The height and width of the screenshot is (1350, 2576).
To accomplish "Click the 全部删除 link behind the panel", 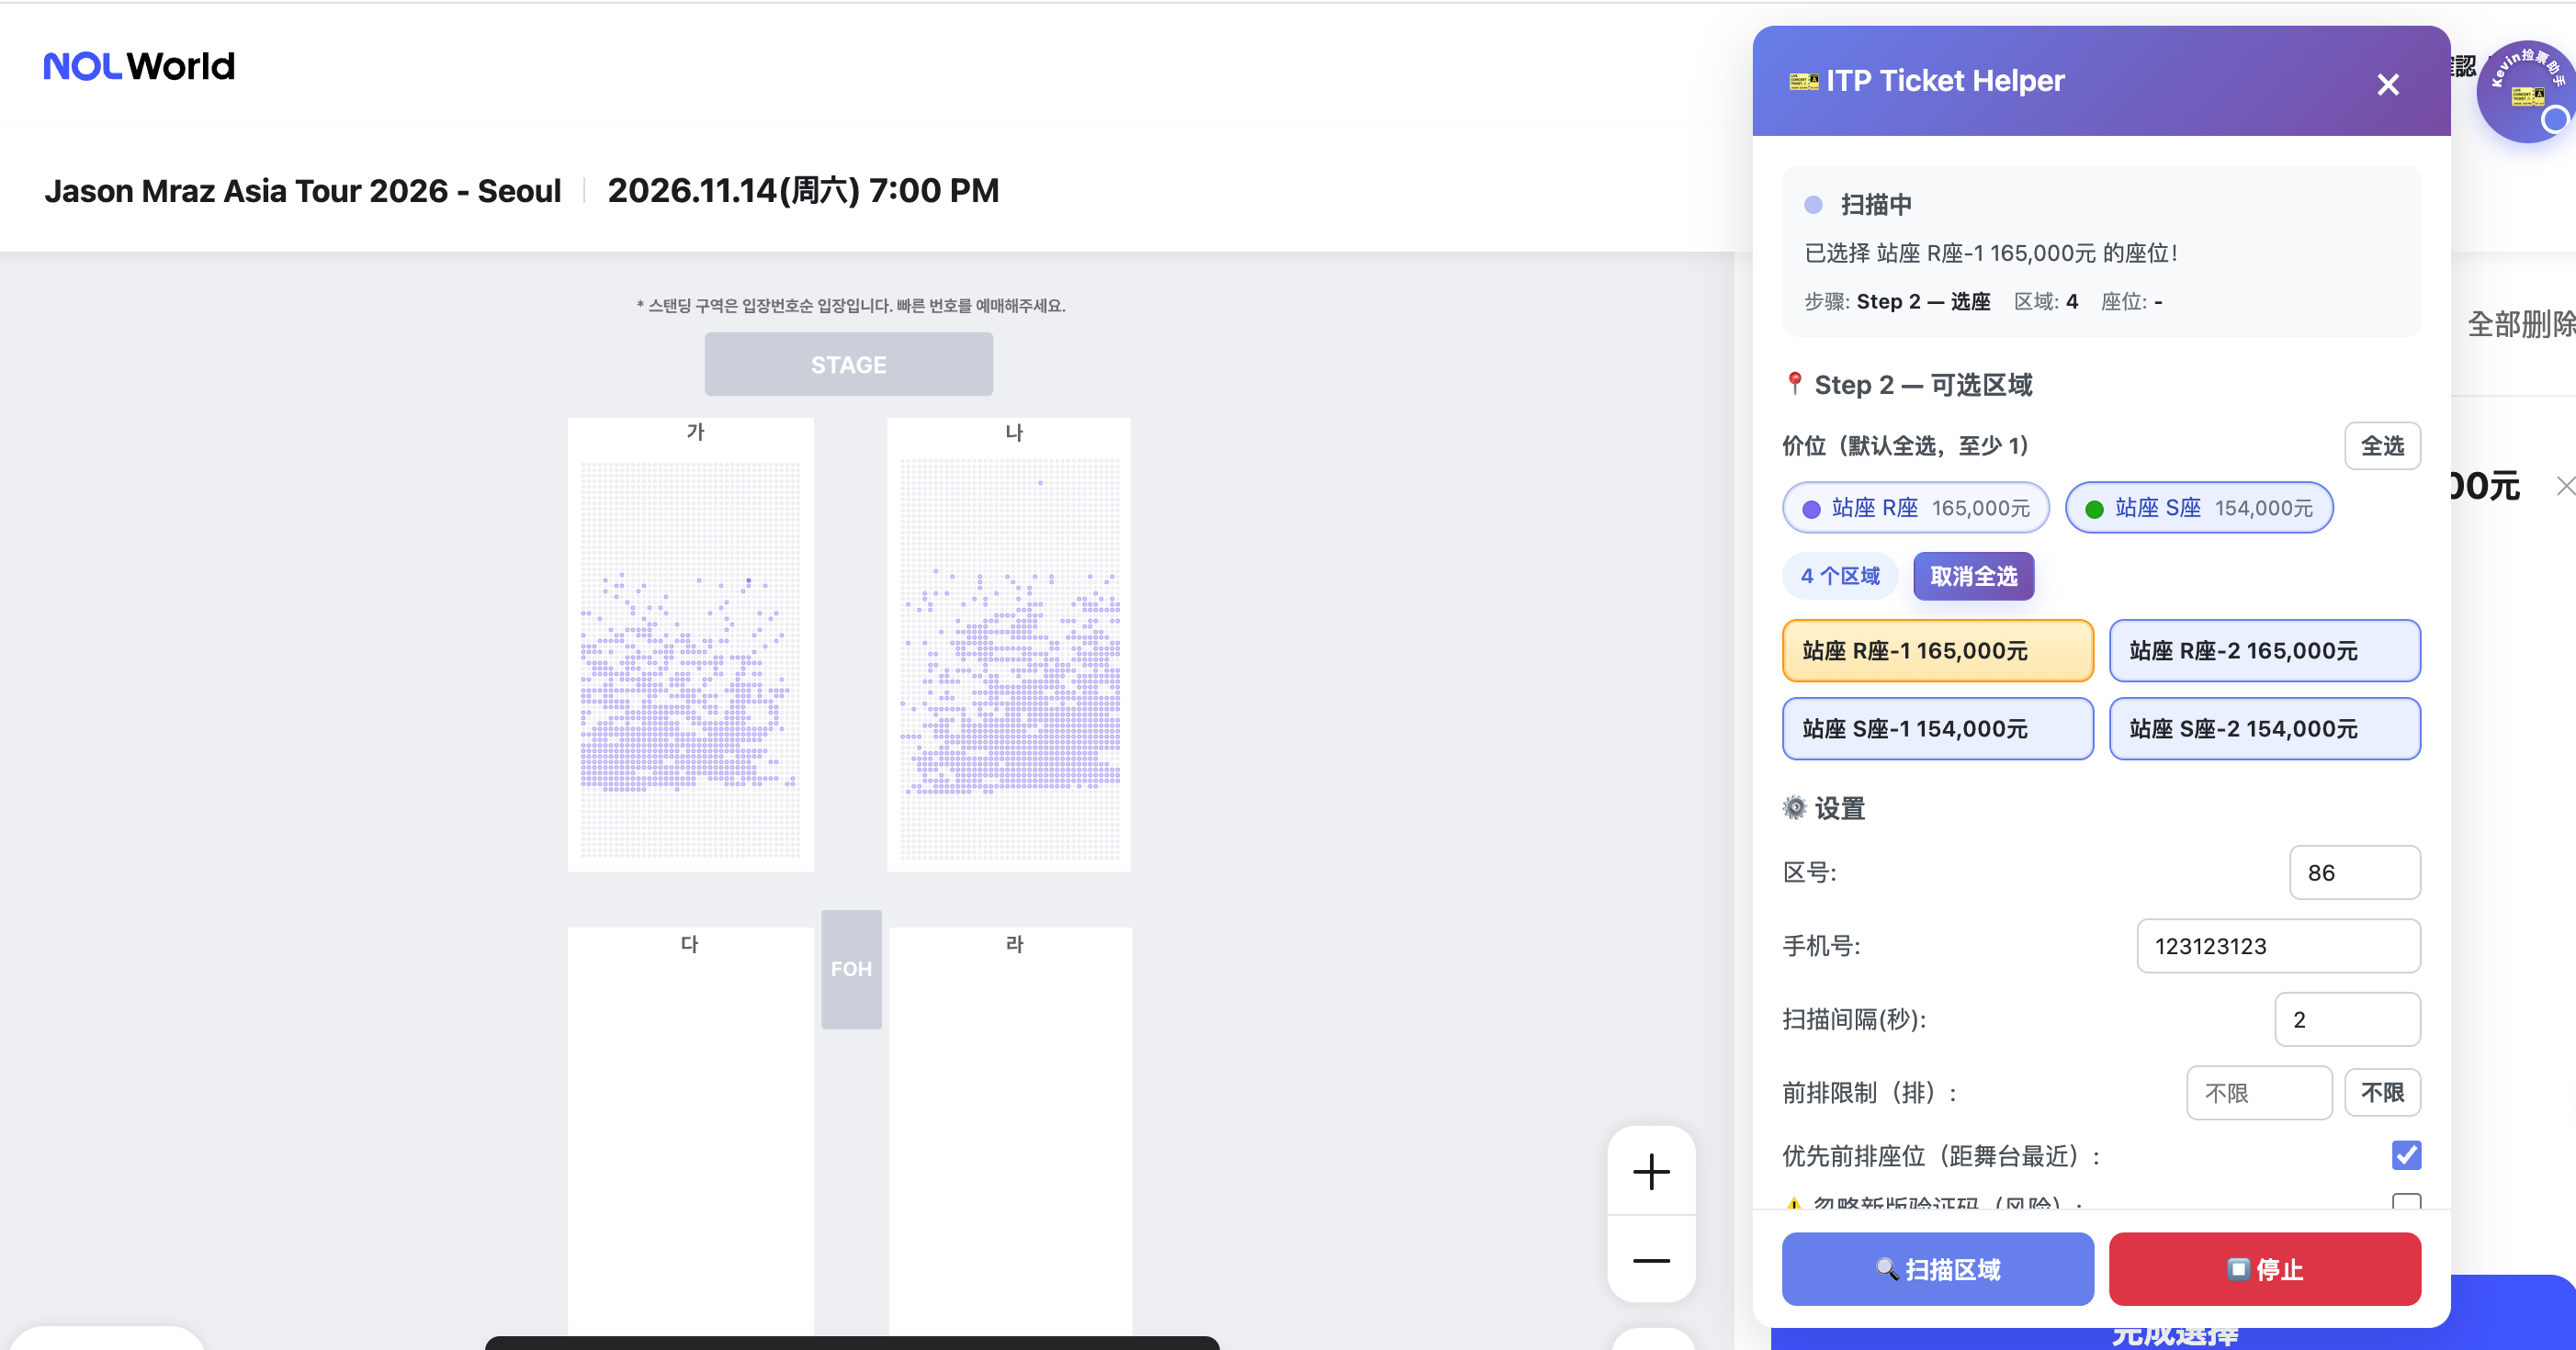I will [2520, 324].
